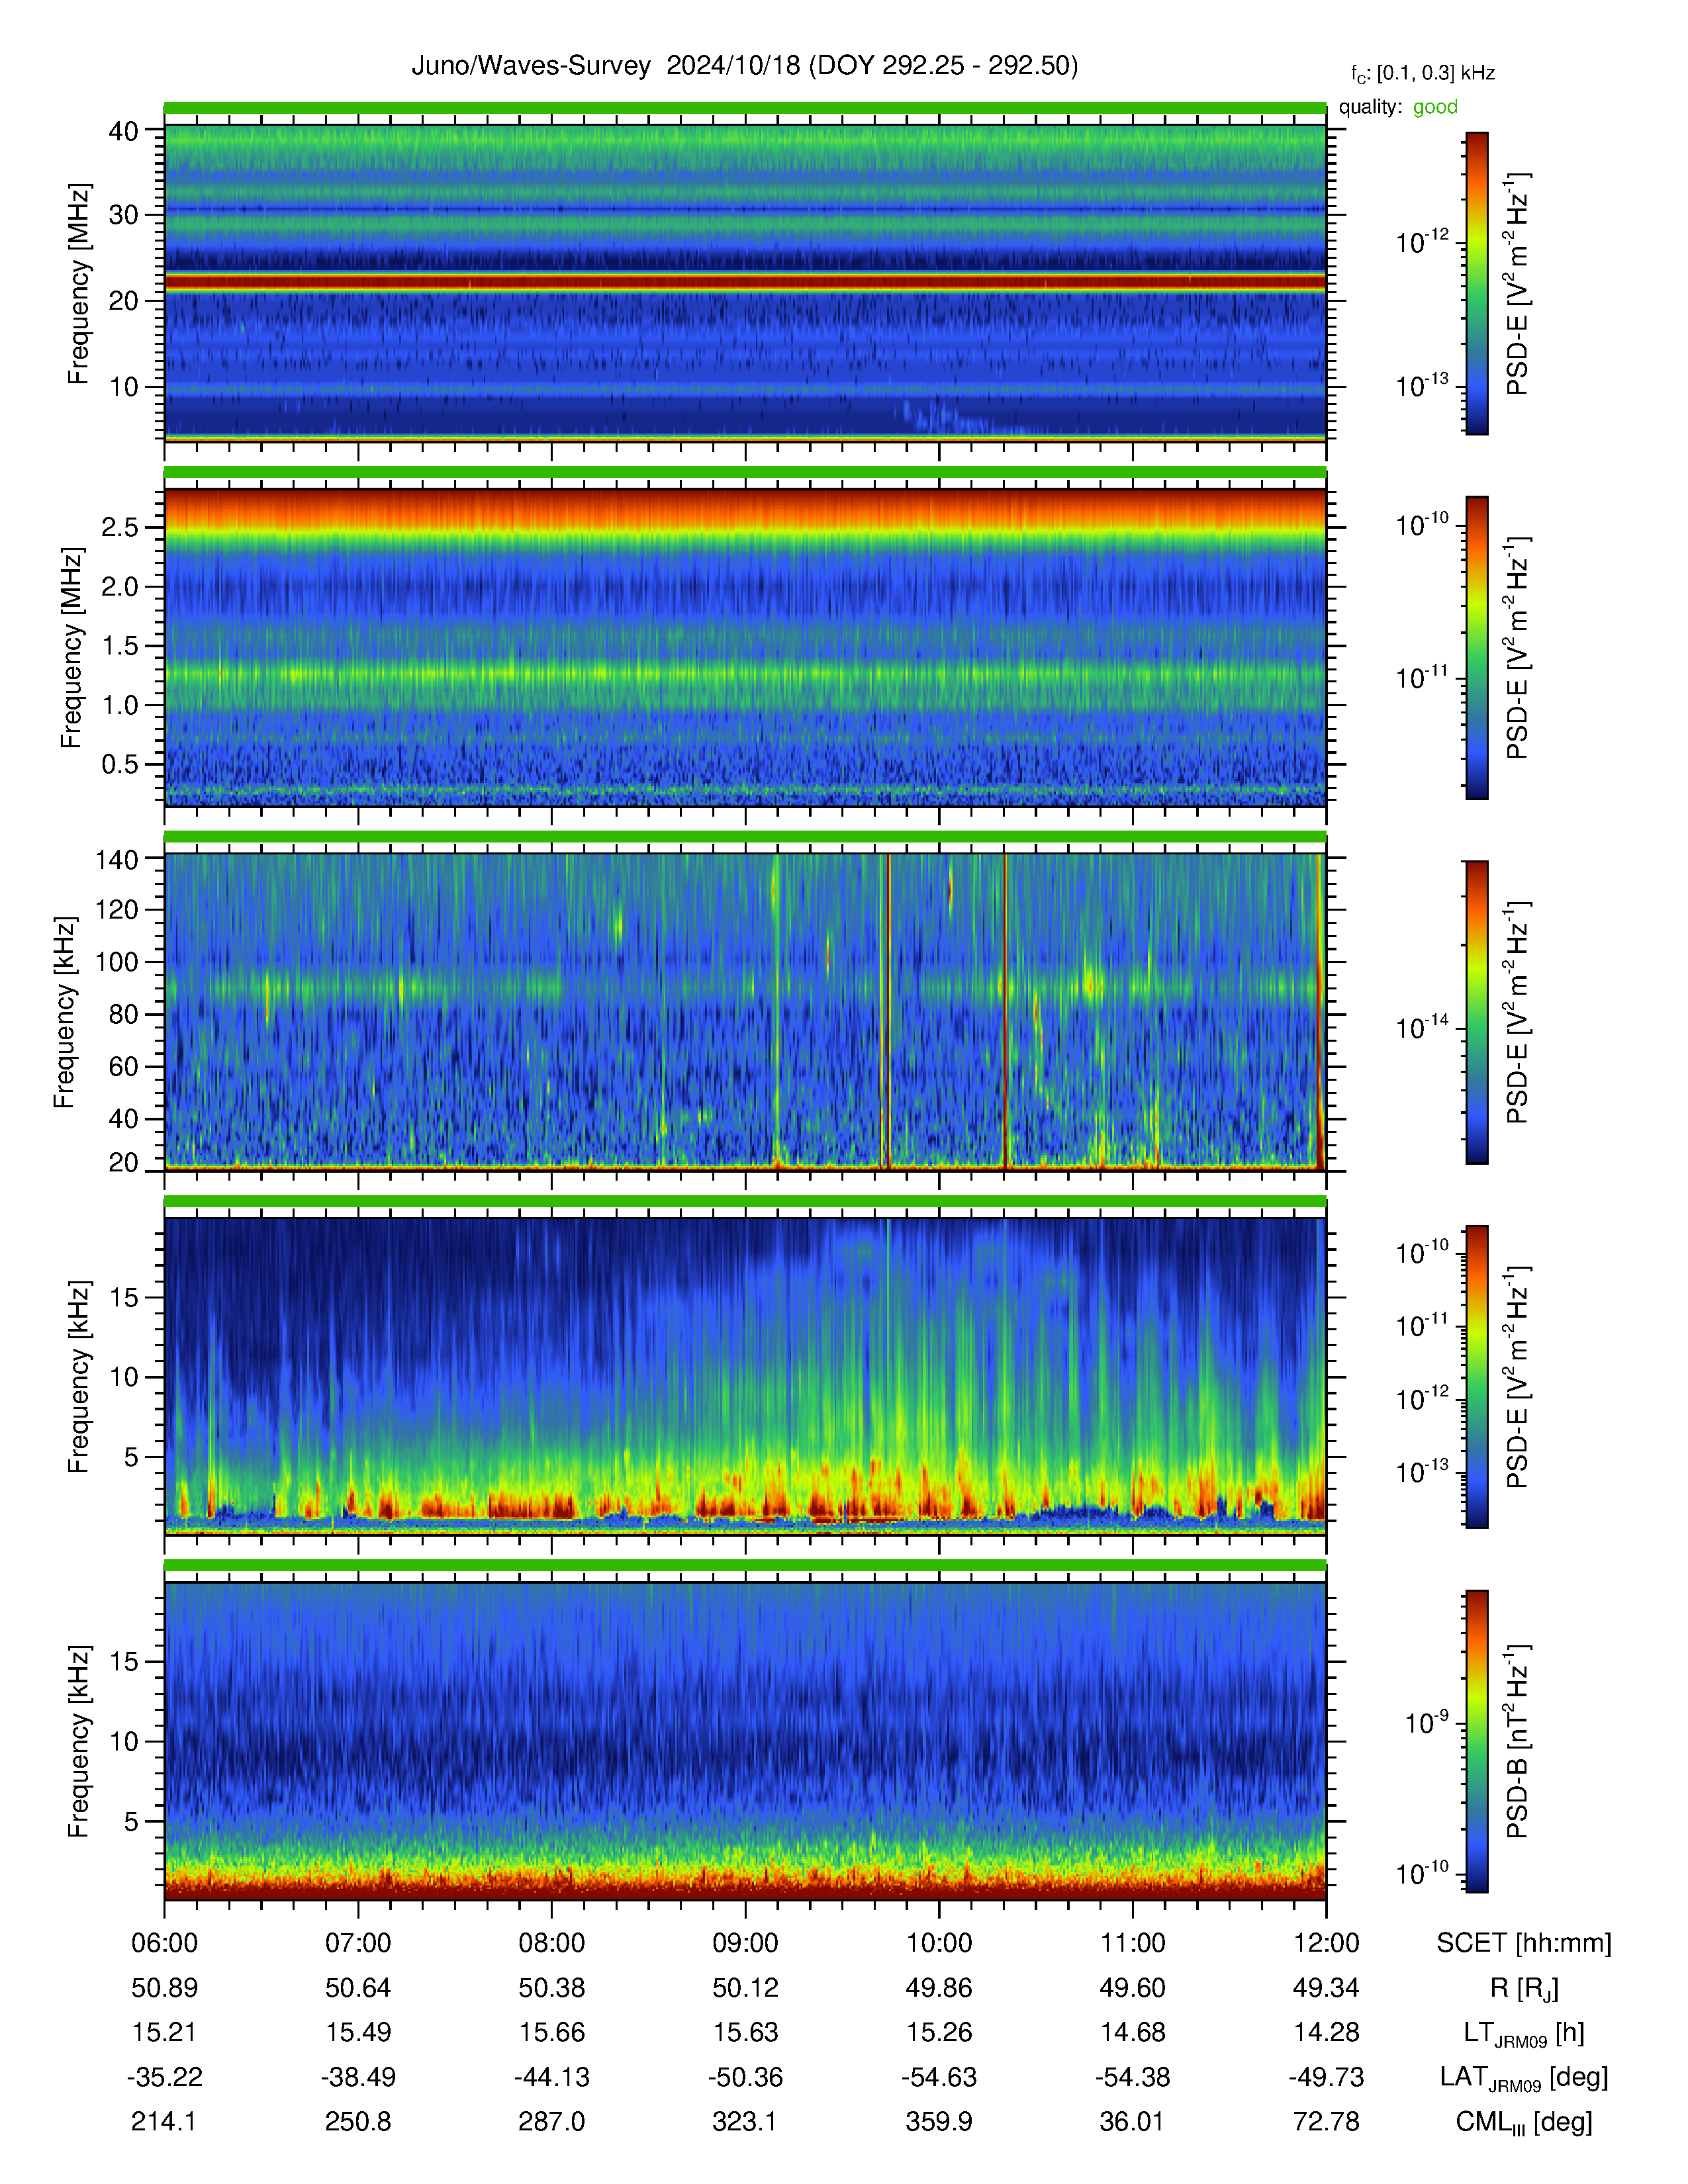Screen dimensions: 1688x2184
Task: Click the 10^-14 tick on third color bar
Action: pyautogui.click(x=1422, y=1027)
